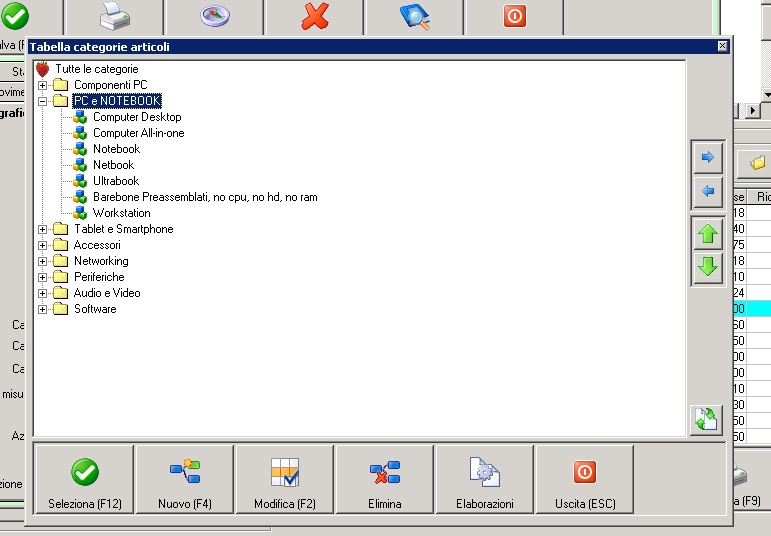771x536 pixels.
Task: Click the yellow folder icon in background window
Action: 758,162
